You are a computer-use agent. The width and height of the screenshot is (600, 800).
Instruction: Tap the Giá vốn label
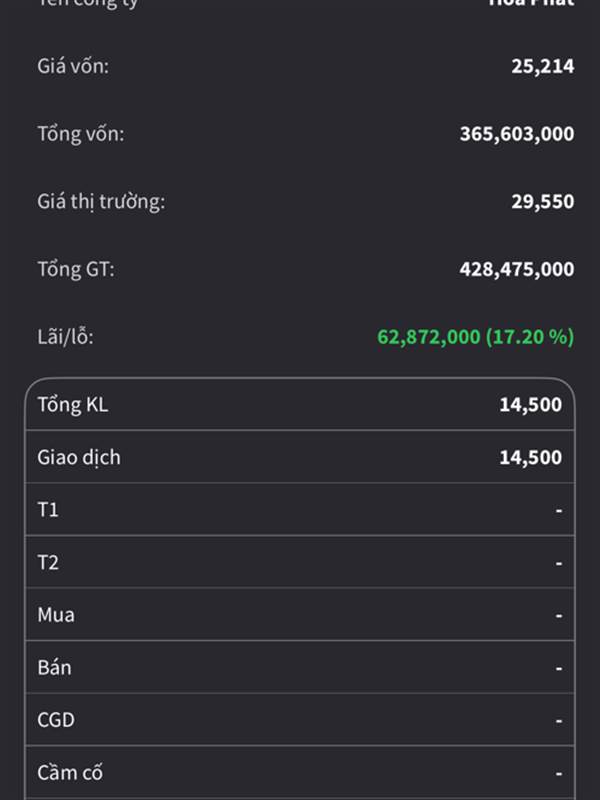(73, 66)
